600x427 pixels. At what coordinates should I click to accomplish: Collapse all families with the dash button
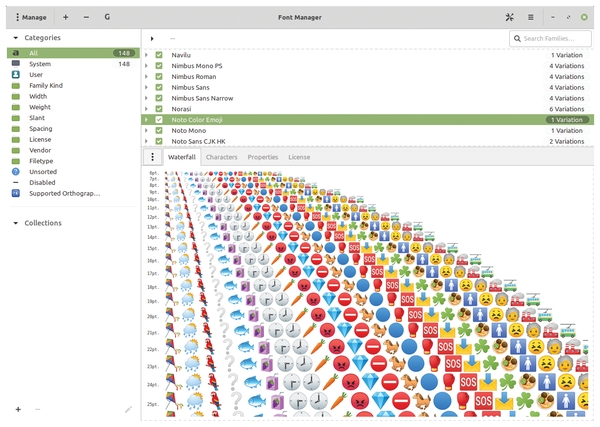click(173, 39)
